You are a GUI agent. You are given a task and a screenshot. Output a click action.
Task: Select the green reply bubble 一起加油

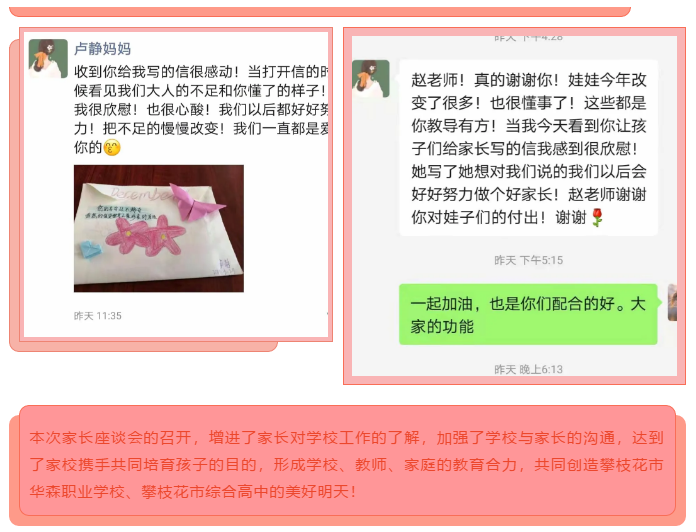528,314
